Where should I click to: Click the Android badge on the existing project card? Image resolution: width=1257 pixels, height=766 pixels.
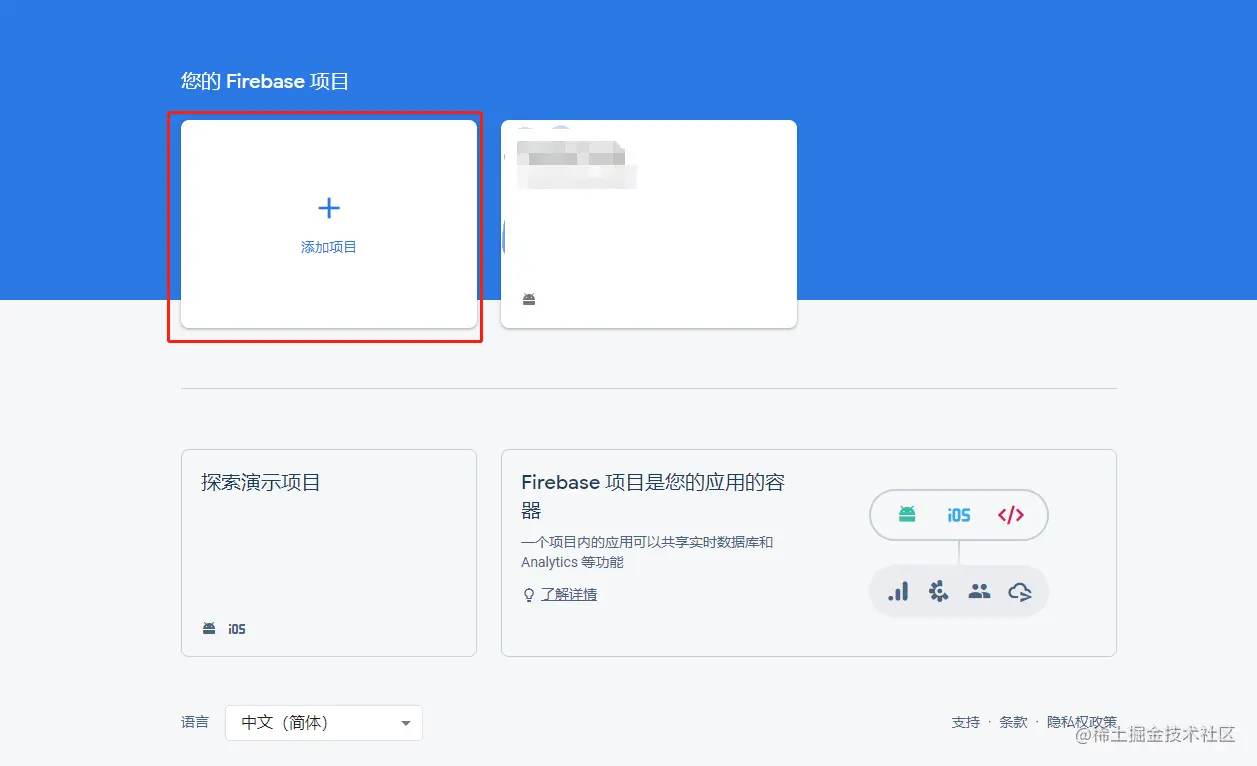click(528, 298)
